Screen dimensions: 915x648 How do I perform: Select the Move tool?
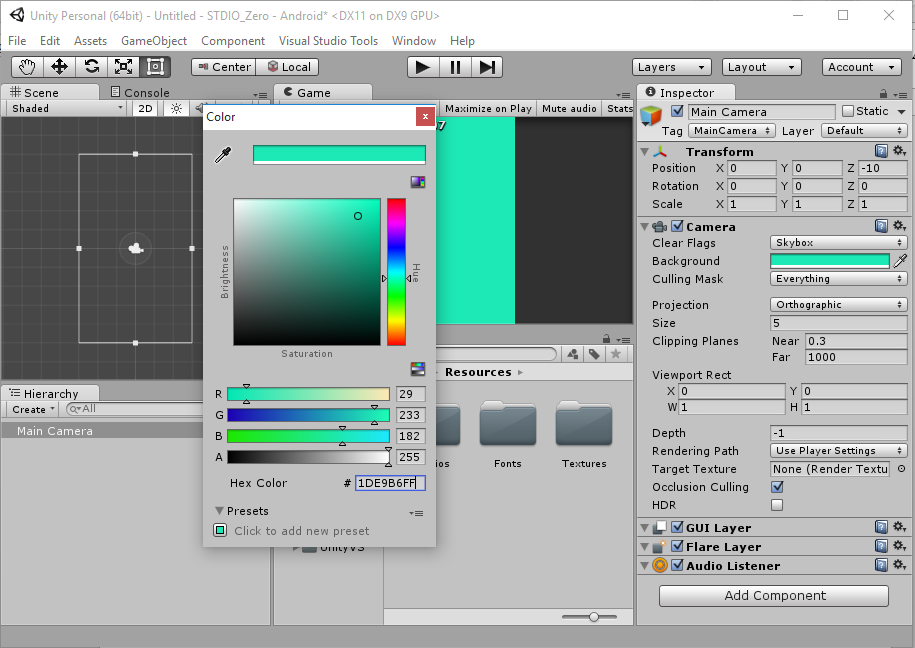point(60,67)
